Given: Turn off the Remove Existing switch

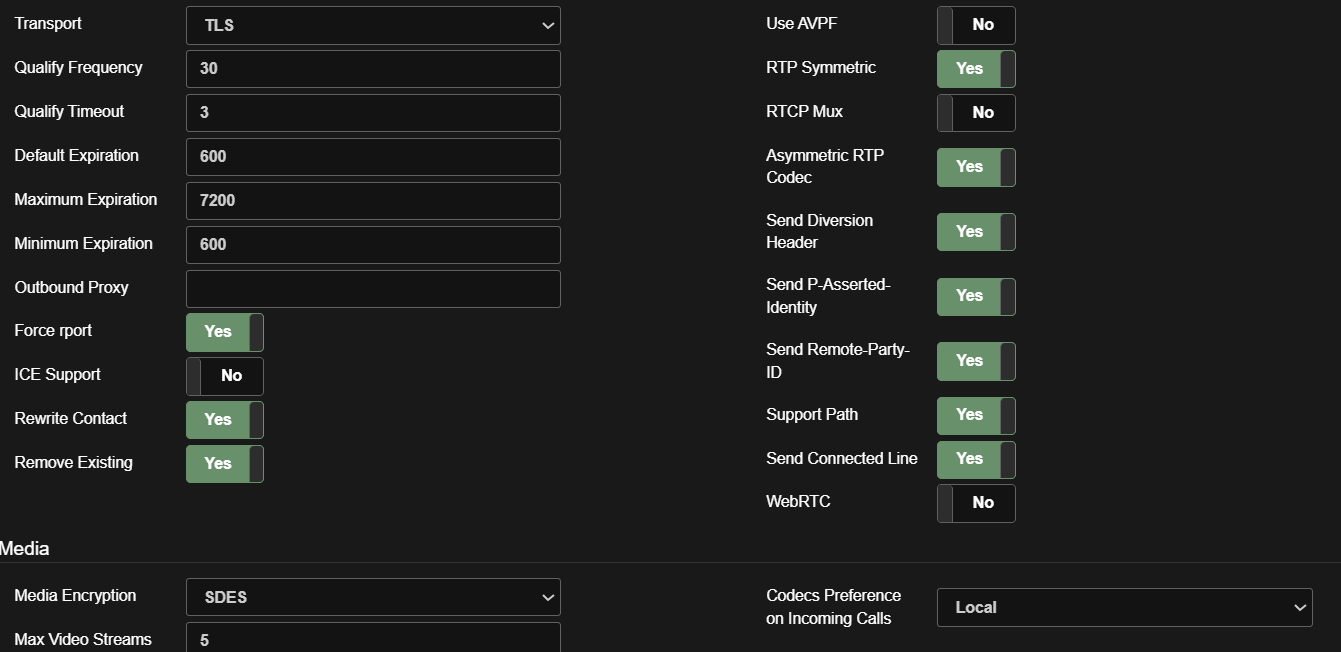Looking at the screenshot, I should (x=225, y=464).
